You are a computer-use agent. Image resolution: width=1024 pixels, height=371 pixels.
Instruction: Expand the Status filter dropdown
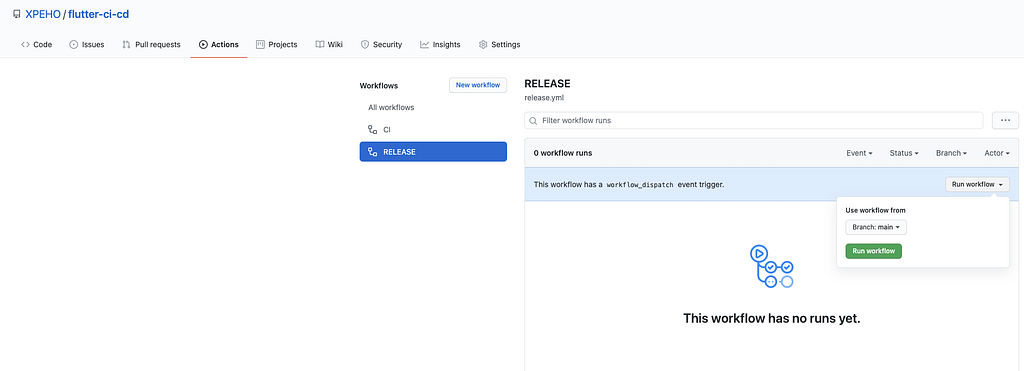click(x=904, y=153)
